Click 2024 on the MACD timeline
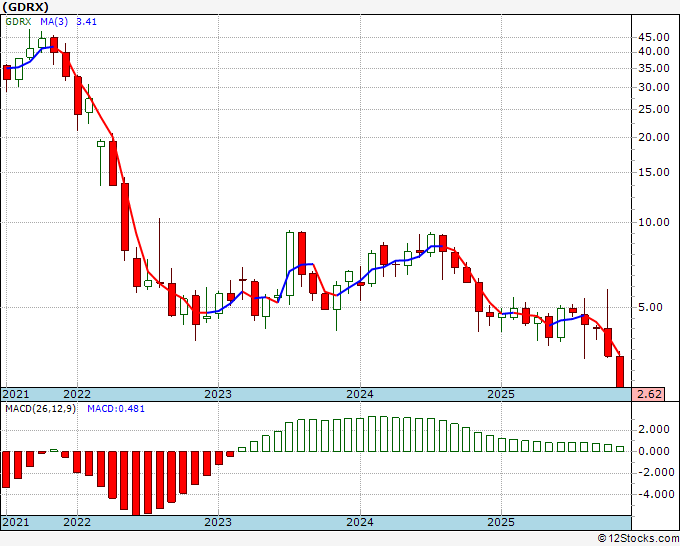The height and width of the screenshot is (546, 680). [360, 522]
